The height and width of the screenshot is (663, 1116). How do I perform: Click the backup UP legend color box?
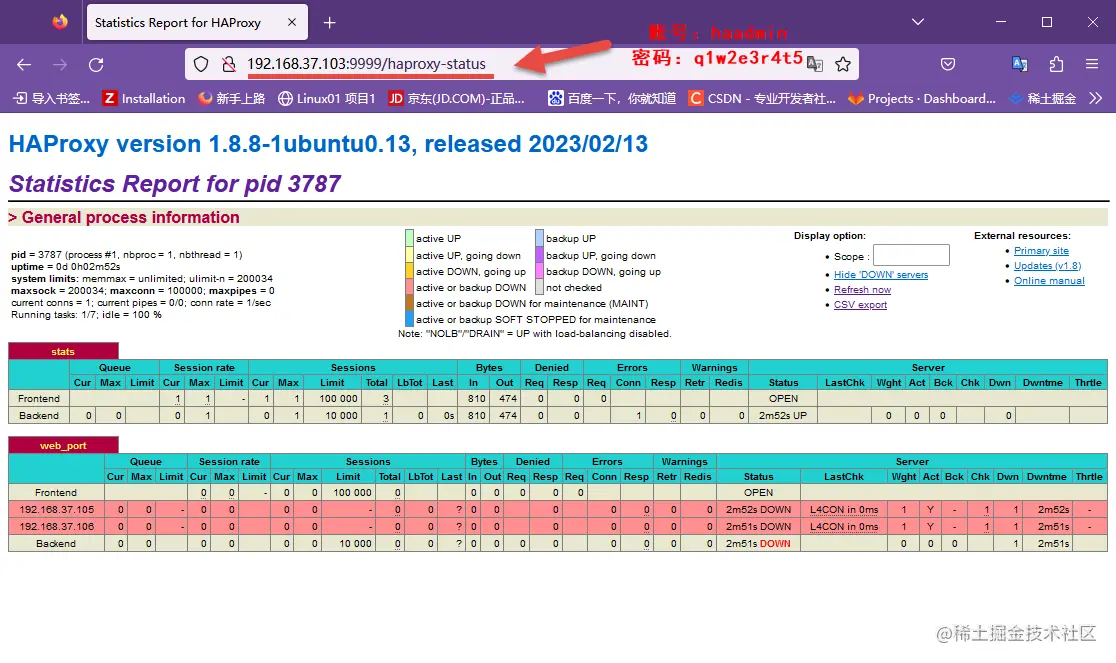click(539, 238)
